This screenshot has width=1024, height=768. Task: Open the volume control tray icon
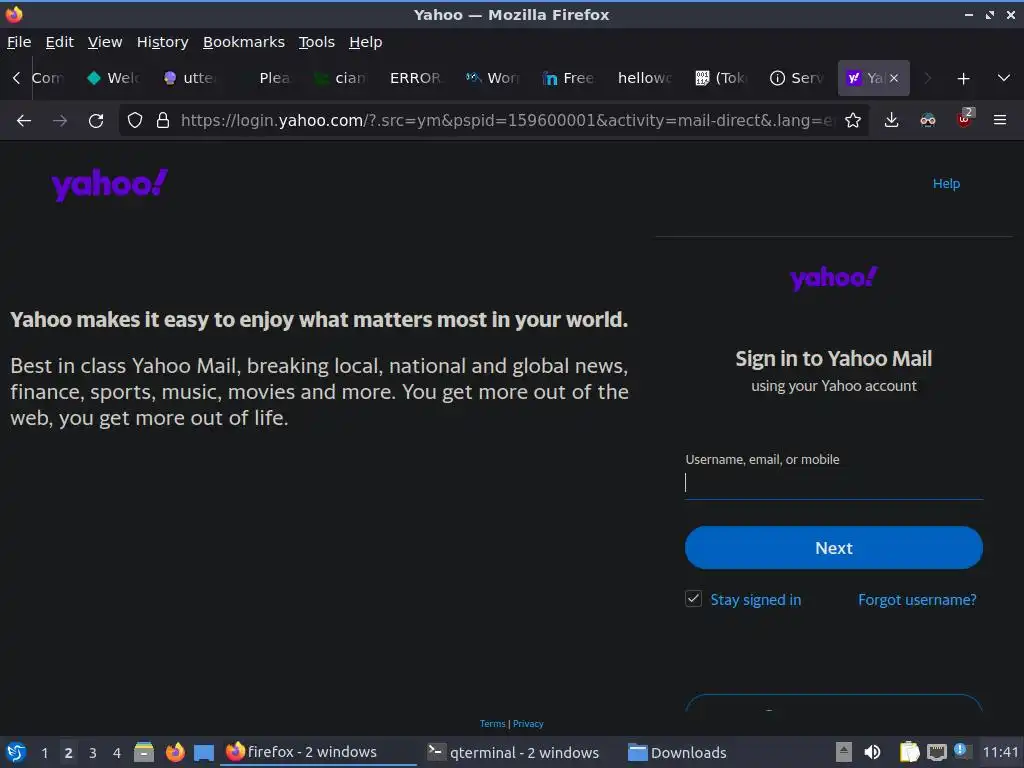pos(872,752)
